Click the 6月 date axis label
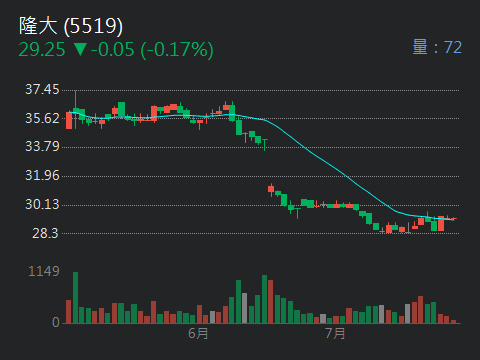Viewport: 480px width, 360px height. [x=198, y=333]
